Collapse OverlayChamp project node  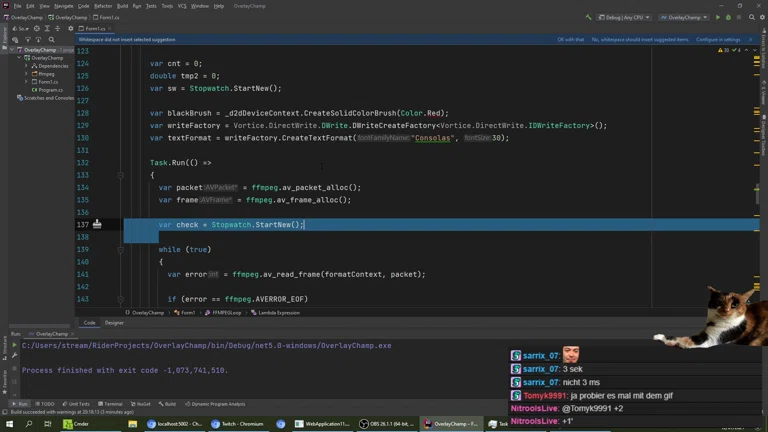tap(19, 58)
